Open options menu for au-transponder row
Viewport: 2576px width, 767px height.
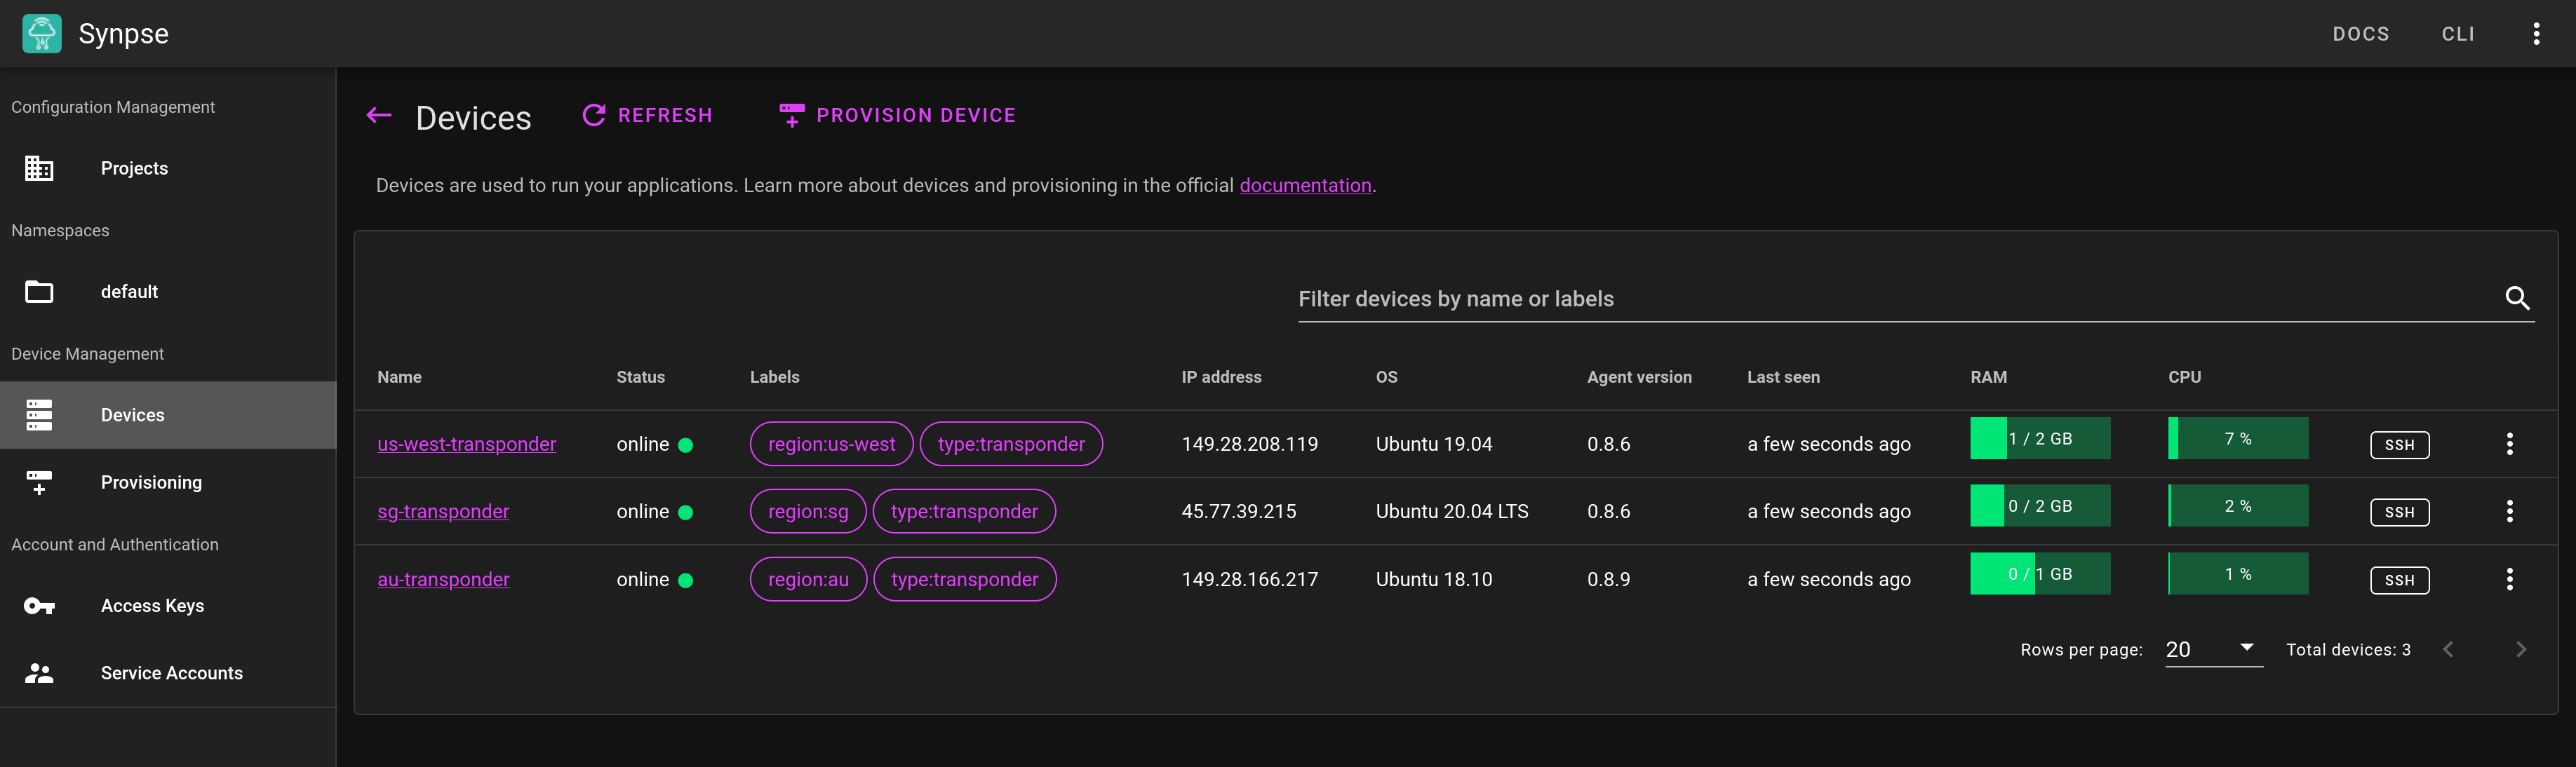click(2508, 579)
